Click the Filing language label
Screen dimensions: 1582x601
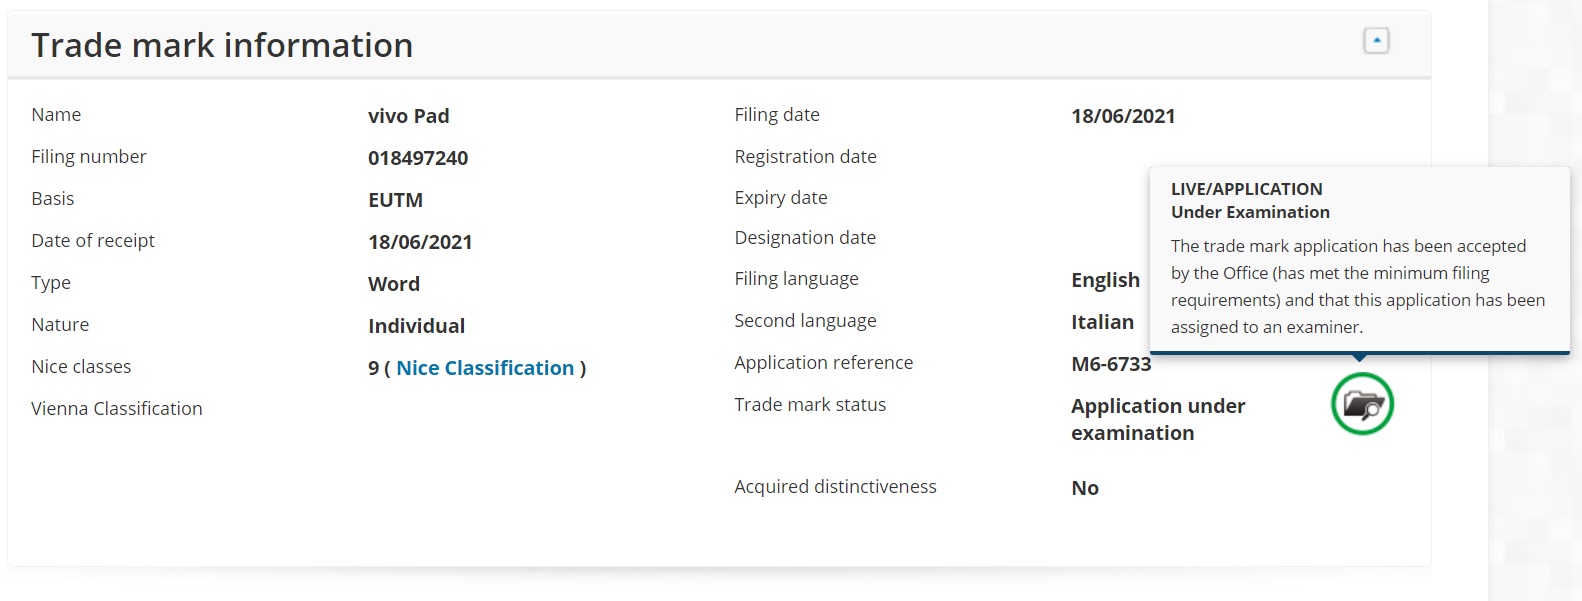pos(796,278)
